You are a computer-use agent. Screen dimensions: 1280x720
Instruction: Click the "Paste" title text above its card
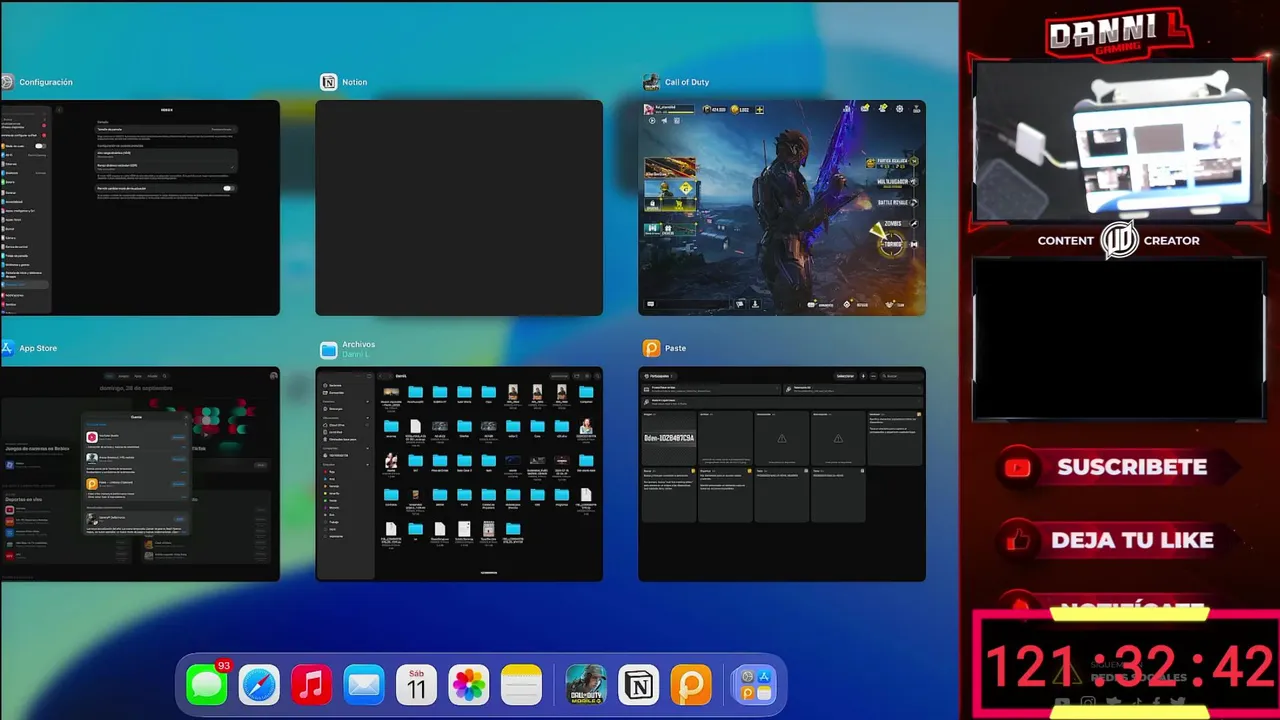coord(676,348)
